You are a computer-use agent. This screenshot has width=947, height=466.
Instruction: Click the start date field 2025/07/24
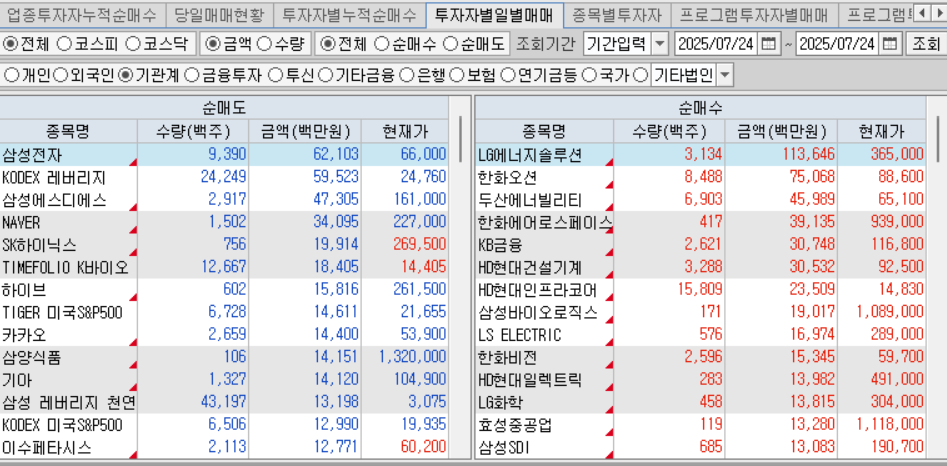(716, 44)
